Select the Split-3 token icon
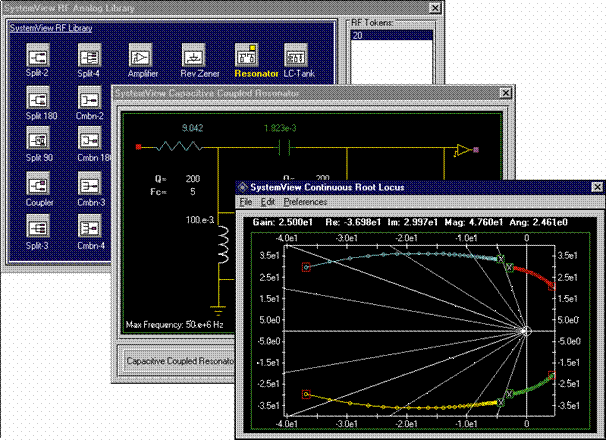The image size is (606, 440). coord(37,227)
